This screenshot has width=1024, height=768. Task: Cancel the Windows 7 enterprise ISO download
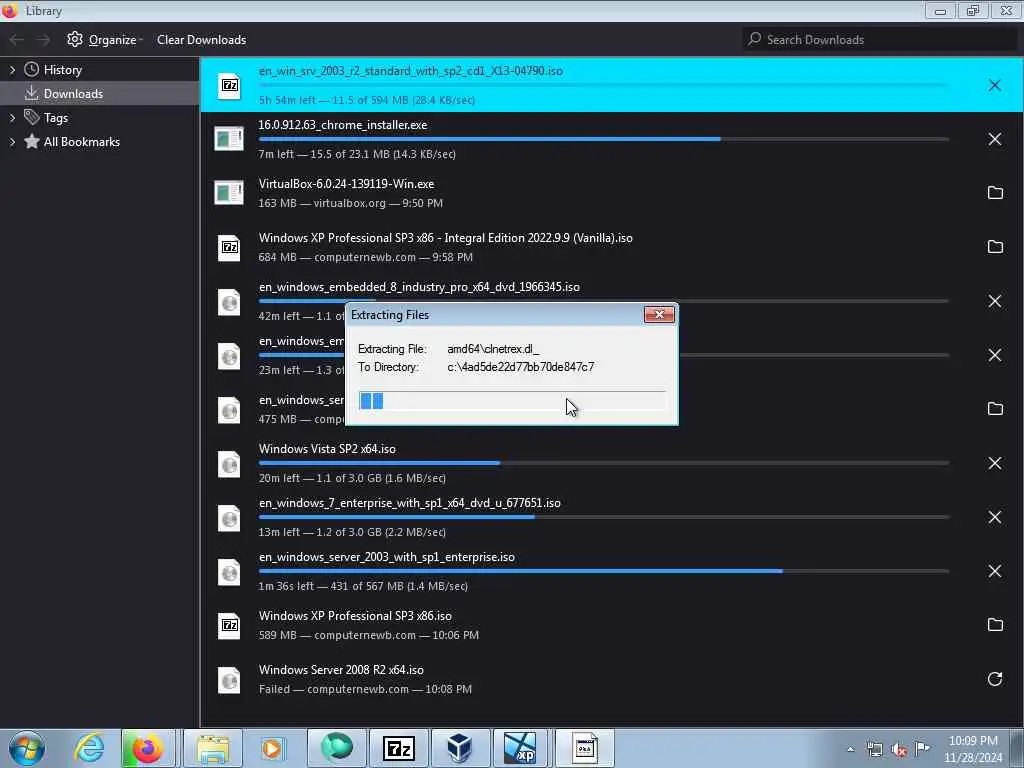(x=994, y=517)
